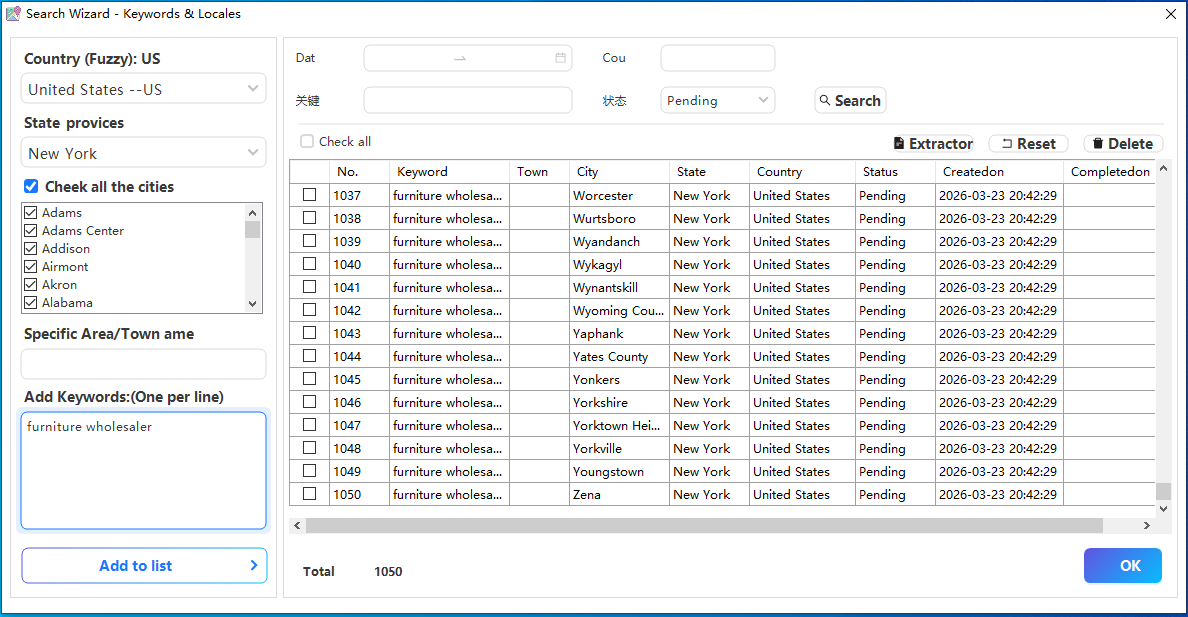Screen dimensions: 1188x617
Task: Click the Extractor document icon button
Action: coord(932,144)
